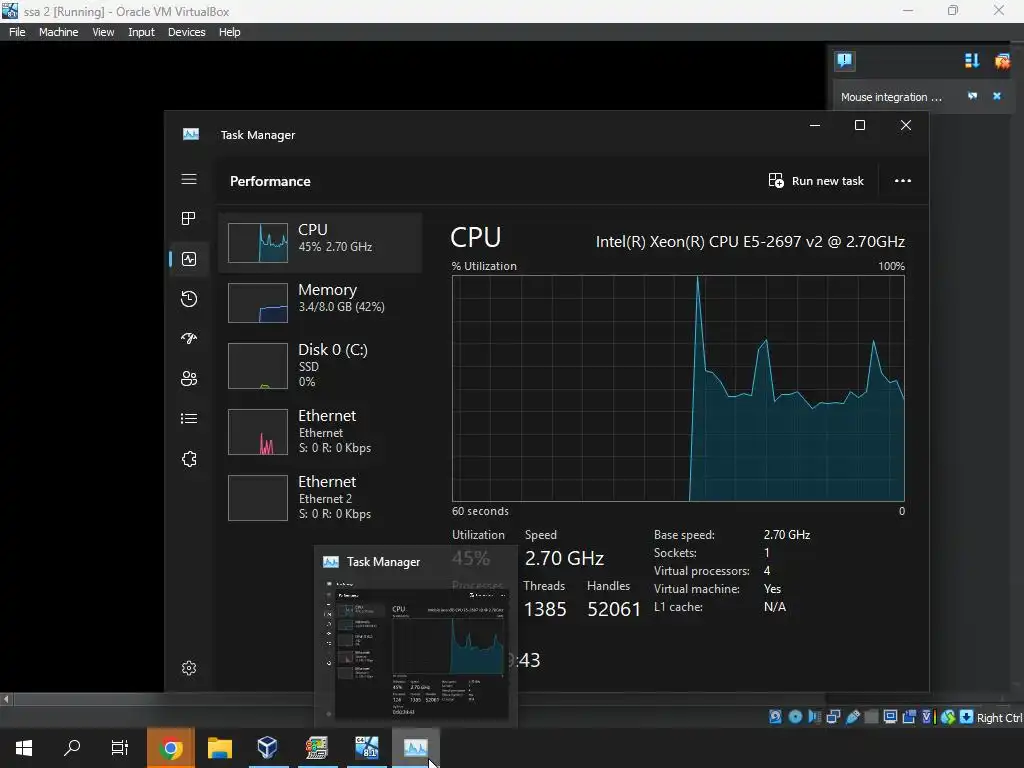Click clear all notifications icon
Viewport: 1024px width, 768px height.
1002,61
